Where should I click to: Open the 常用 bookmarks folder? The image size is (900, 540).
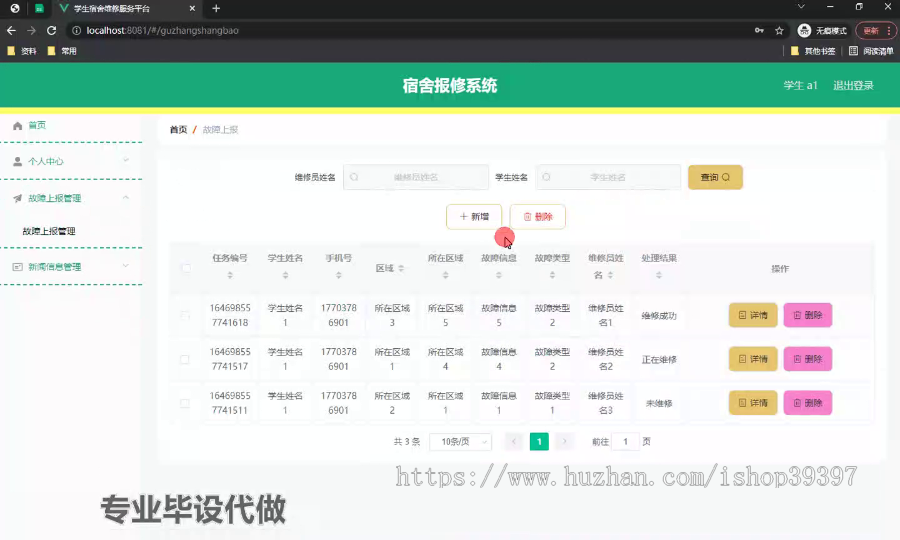tap(62, 51)
